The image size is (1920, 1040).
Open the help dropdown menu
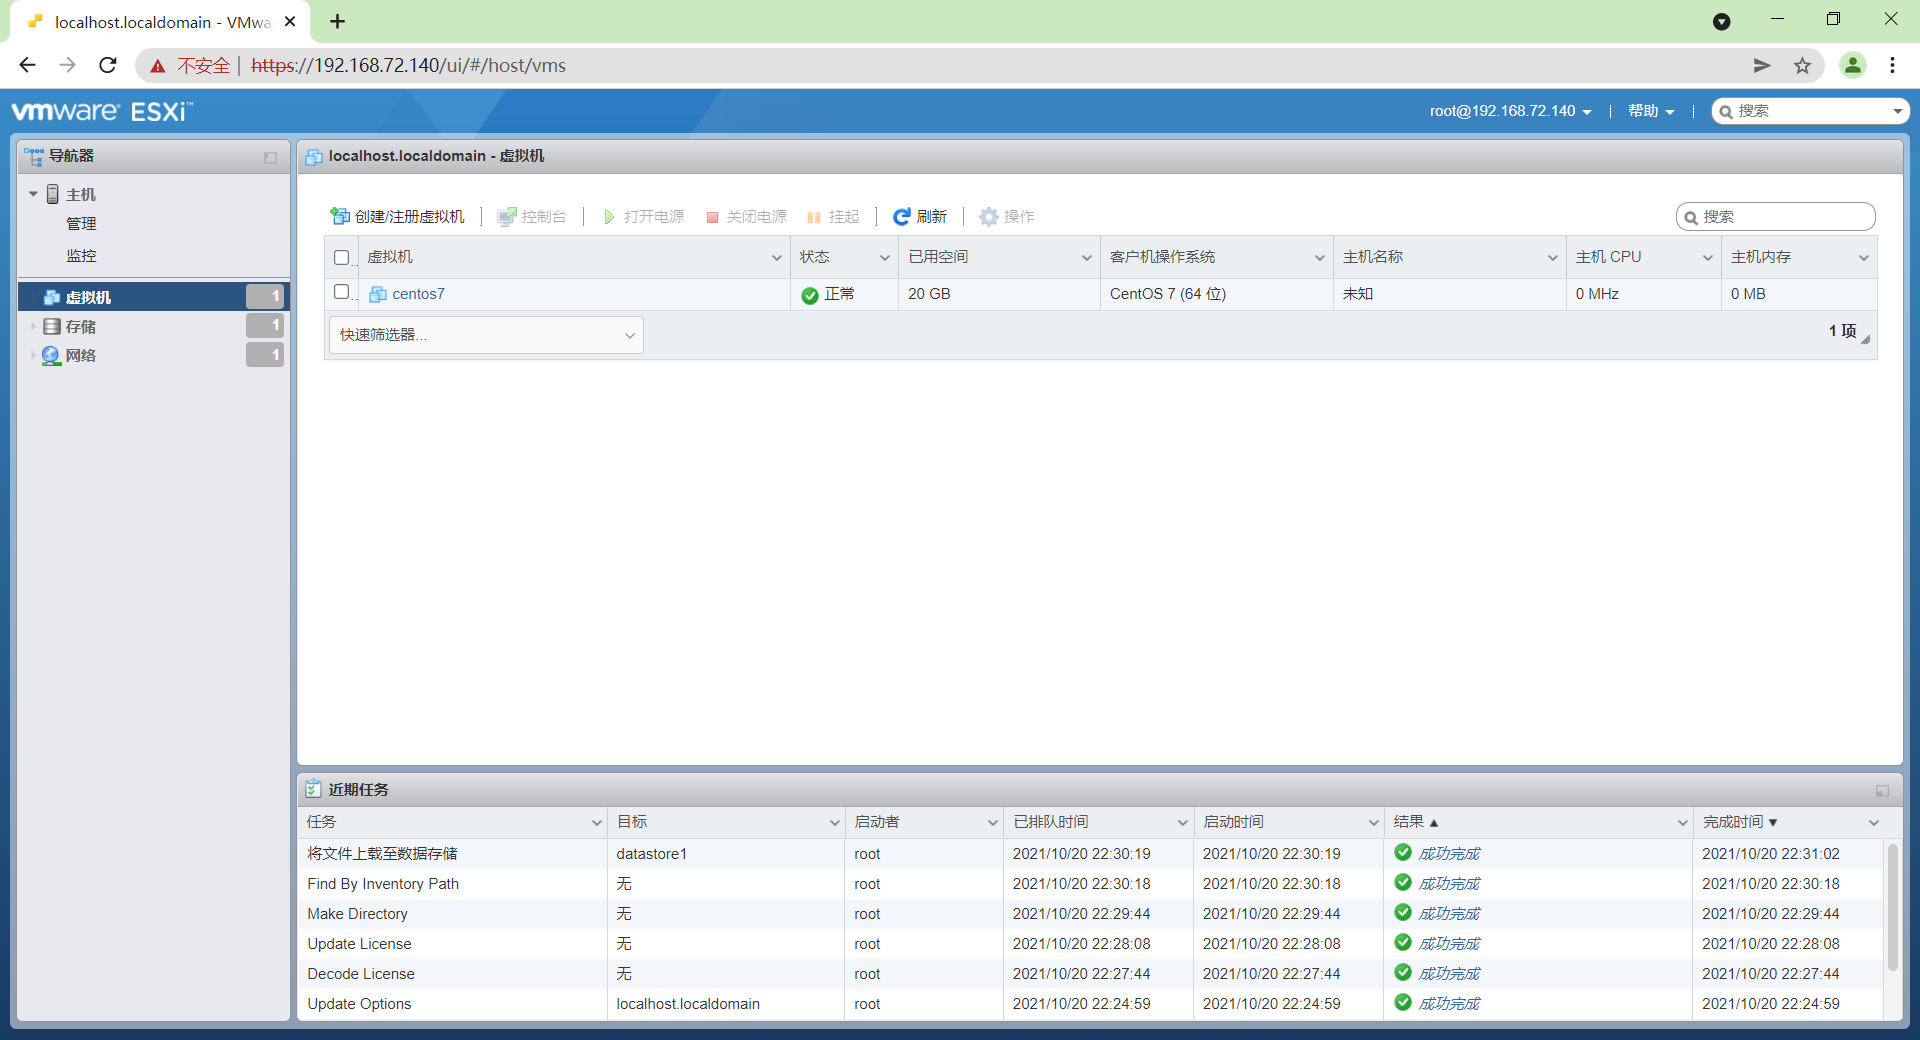[1651, 111]
